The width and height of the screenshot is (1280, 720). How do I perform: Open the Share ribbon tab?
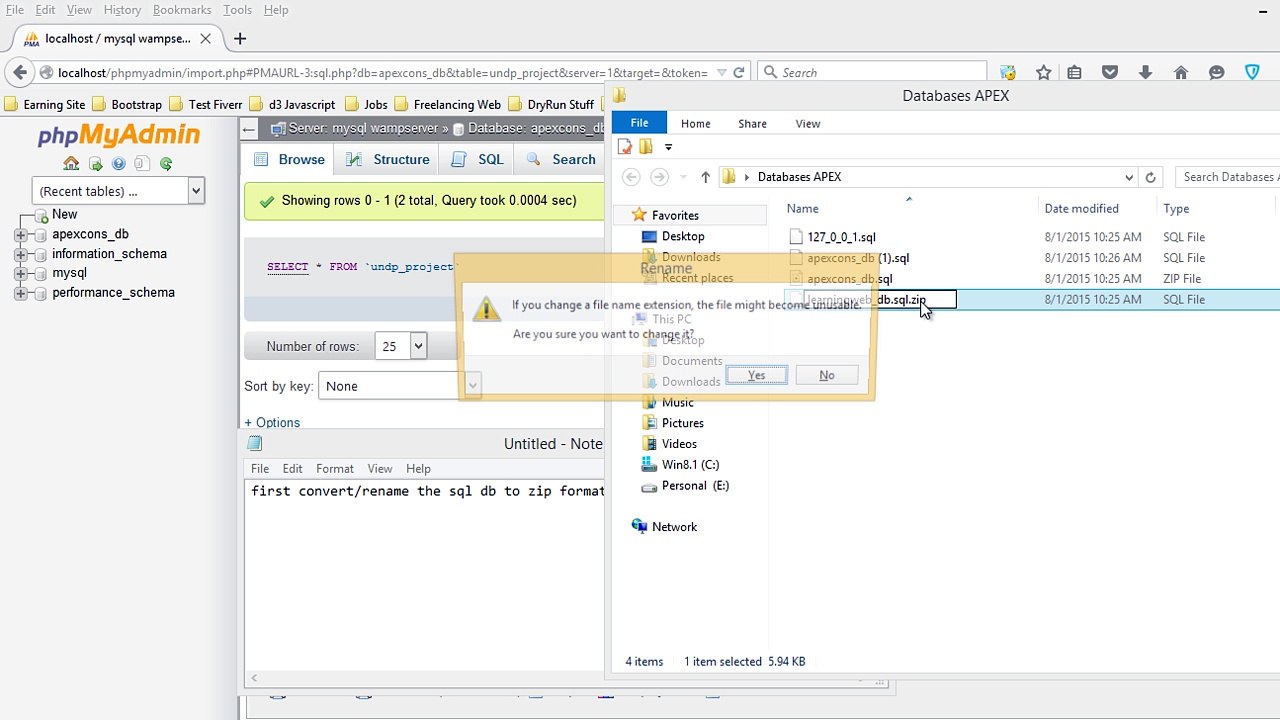pyautogui.click(x=752, y=124)
